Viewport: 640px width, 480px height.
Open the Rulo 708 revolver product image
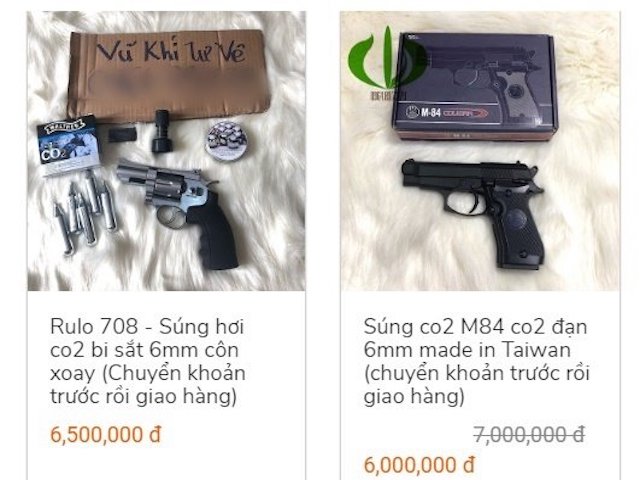pyautogui.click(x=166, y=151)
